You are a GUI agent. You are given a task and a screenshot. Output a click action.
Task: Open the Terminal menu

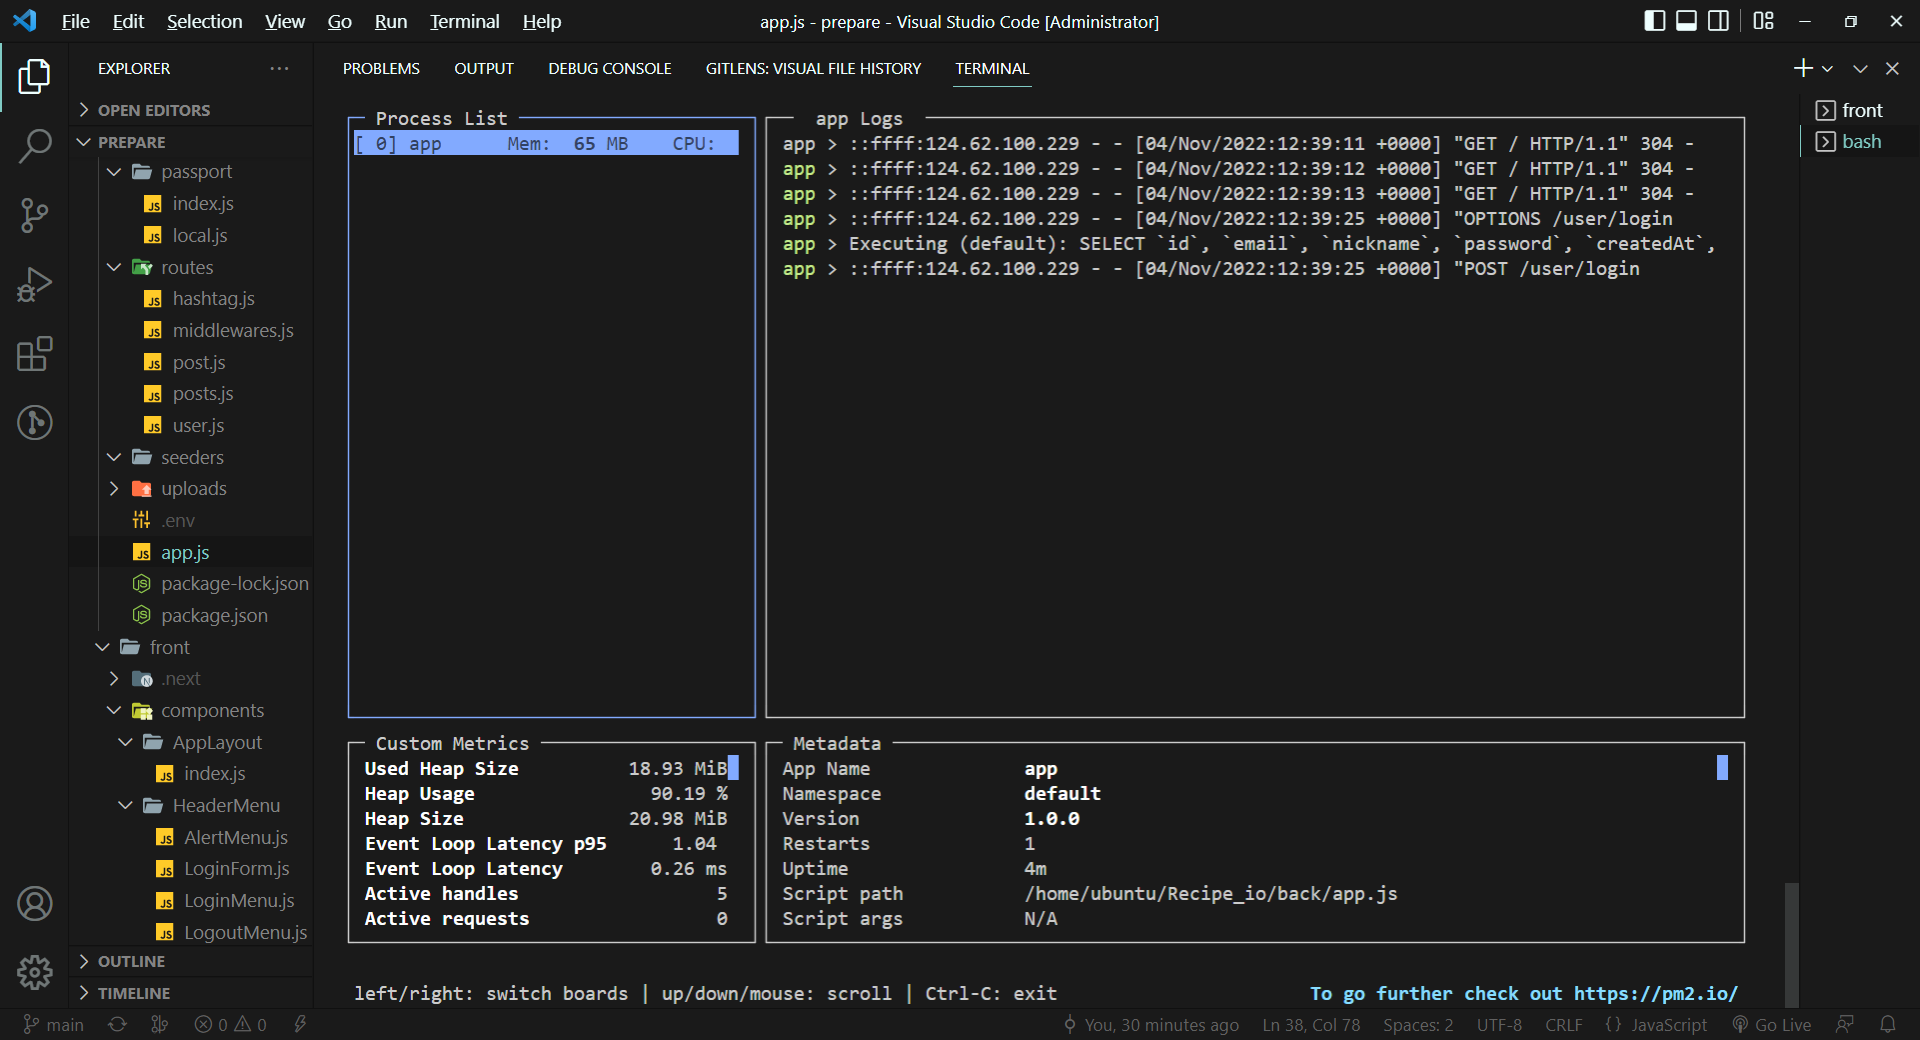point(464,21)
